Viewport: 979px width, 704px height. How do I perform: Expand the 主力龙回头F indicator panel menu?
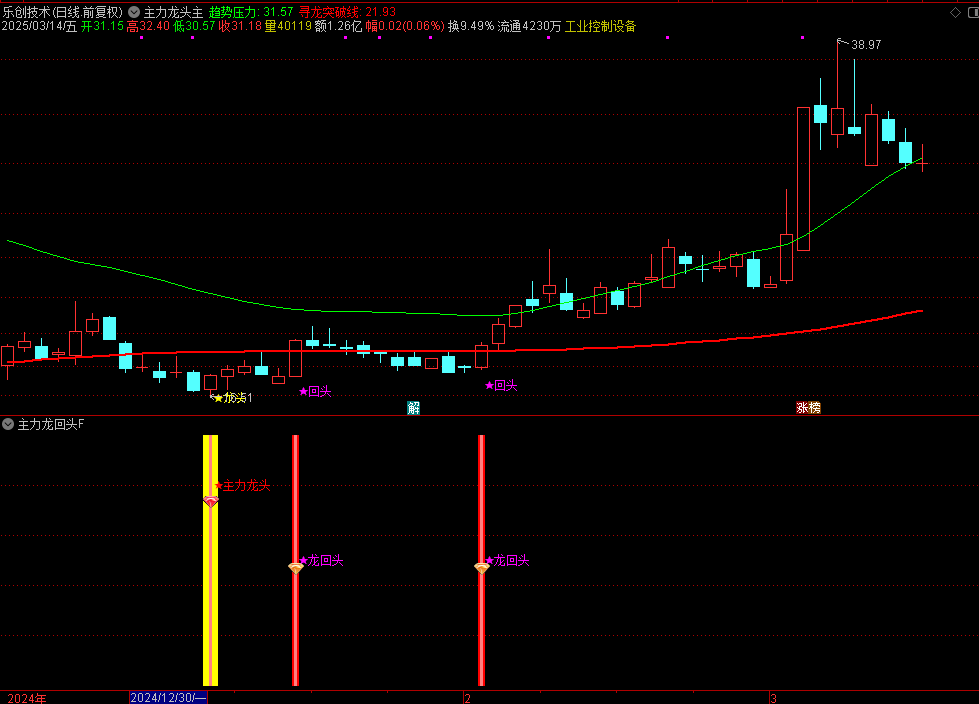[x=8, y=425]
